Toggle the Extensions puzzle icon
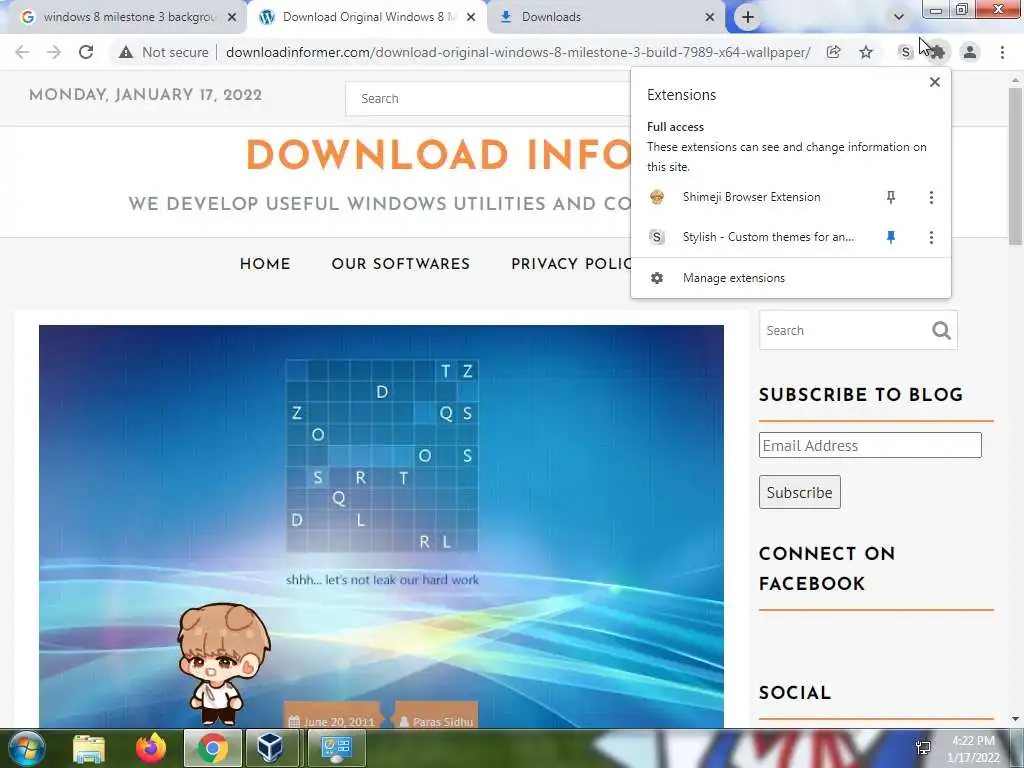Viewport: 1024px width, 768px height. tap(938, 52)
